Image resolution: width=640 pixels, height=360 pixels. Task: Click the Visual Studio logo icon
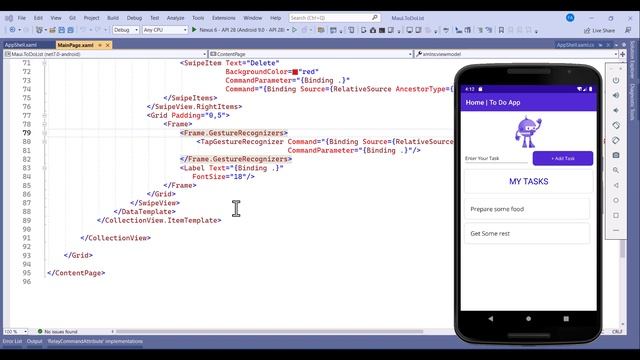click(9, 18)
